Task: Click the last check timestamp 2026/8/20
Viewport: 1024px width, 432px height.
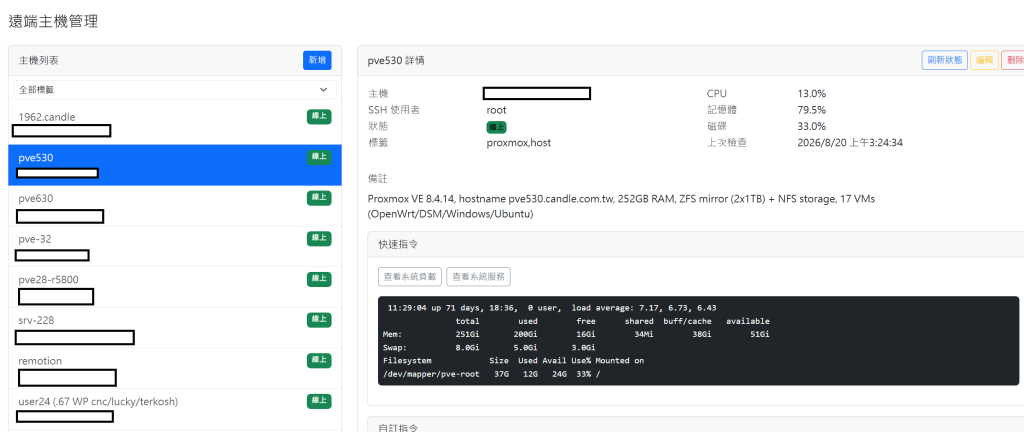Action: pos(850,142)
